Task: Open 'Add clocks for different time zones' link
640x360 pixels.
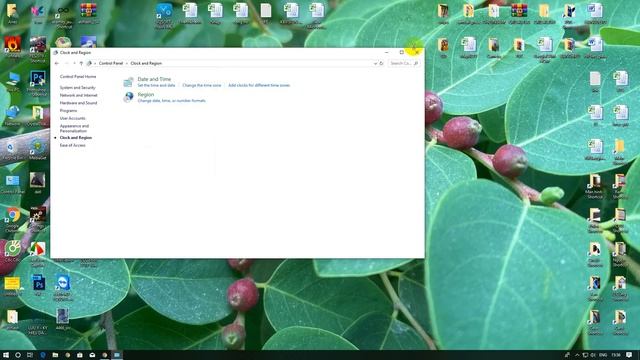Action: (259, 85)
